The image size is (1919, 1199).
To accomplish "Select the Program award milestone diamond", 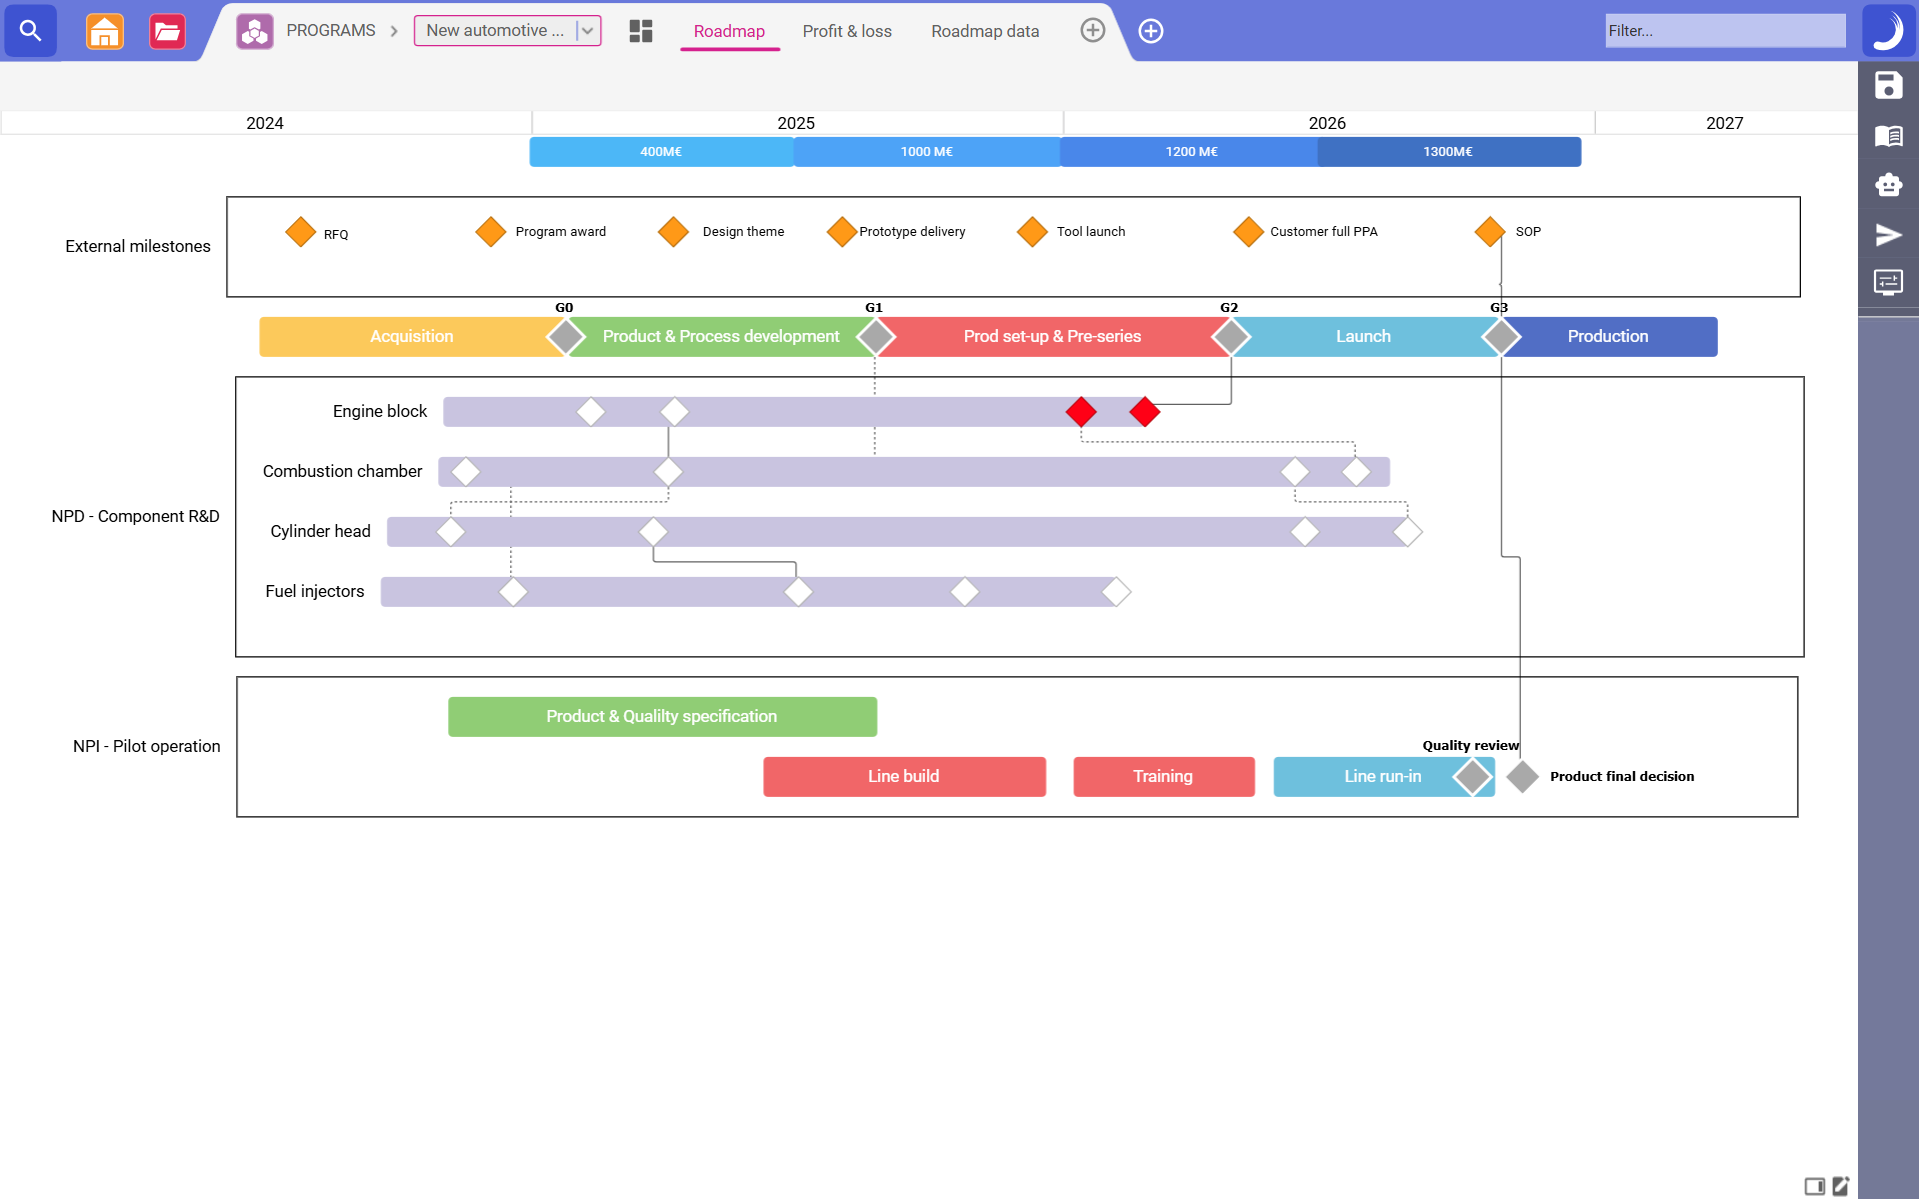I will click(490, 232).
